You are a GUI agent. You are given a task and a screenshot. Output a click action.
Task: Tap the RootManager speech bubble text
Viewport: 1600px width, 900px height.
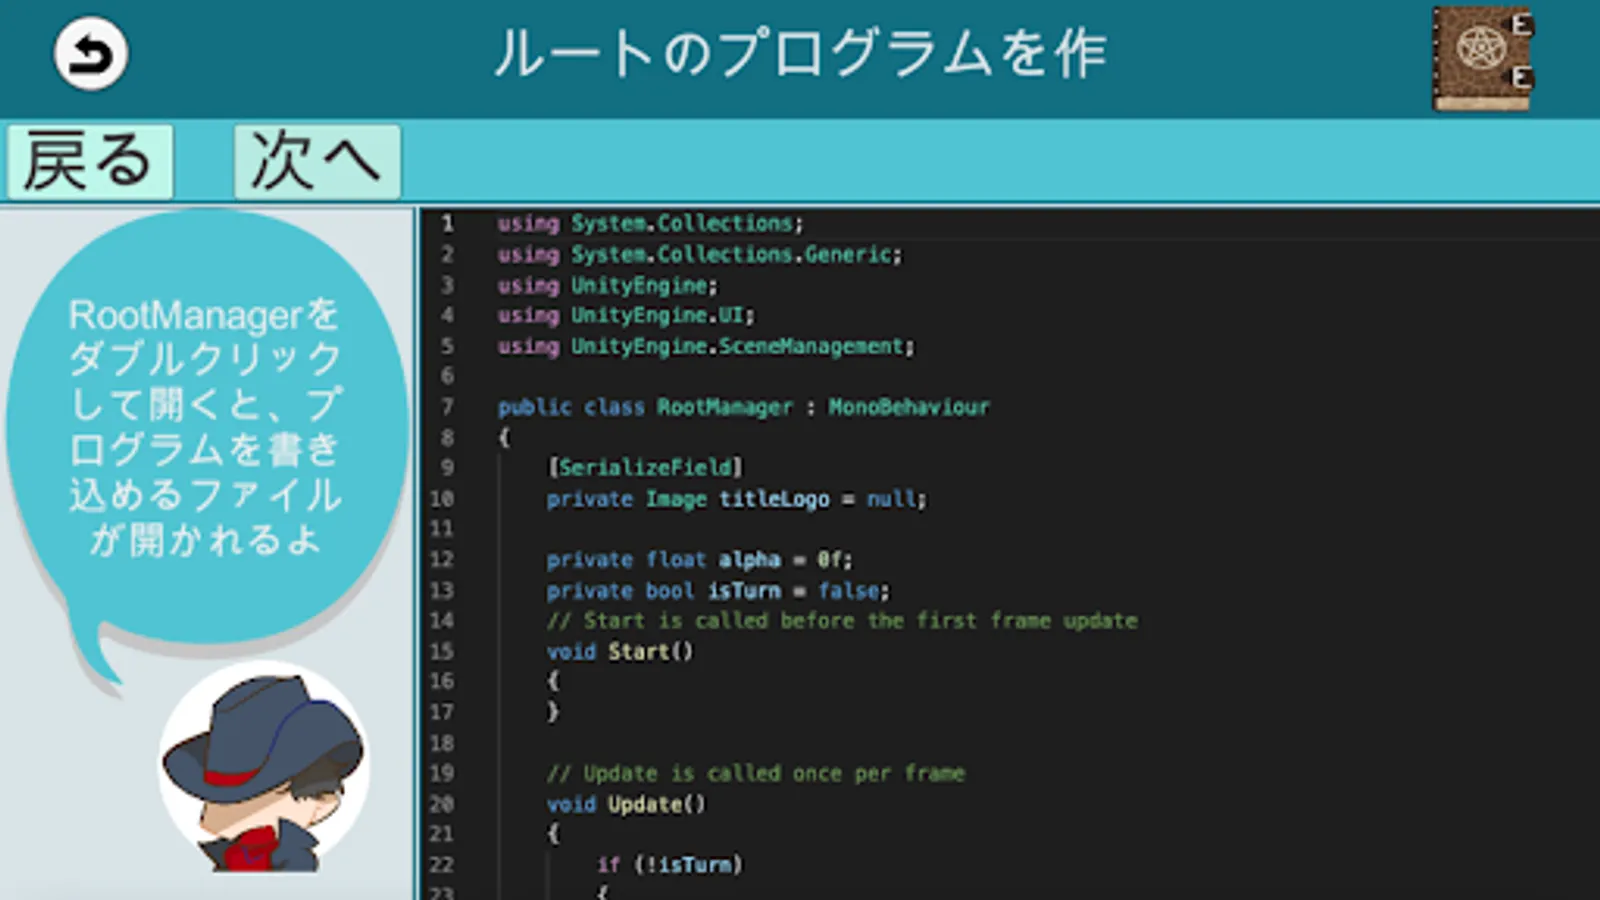click(205, 427)
